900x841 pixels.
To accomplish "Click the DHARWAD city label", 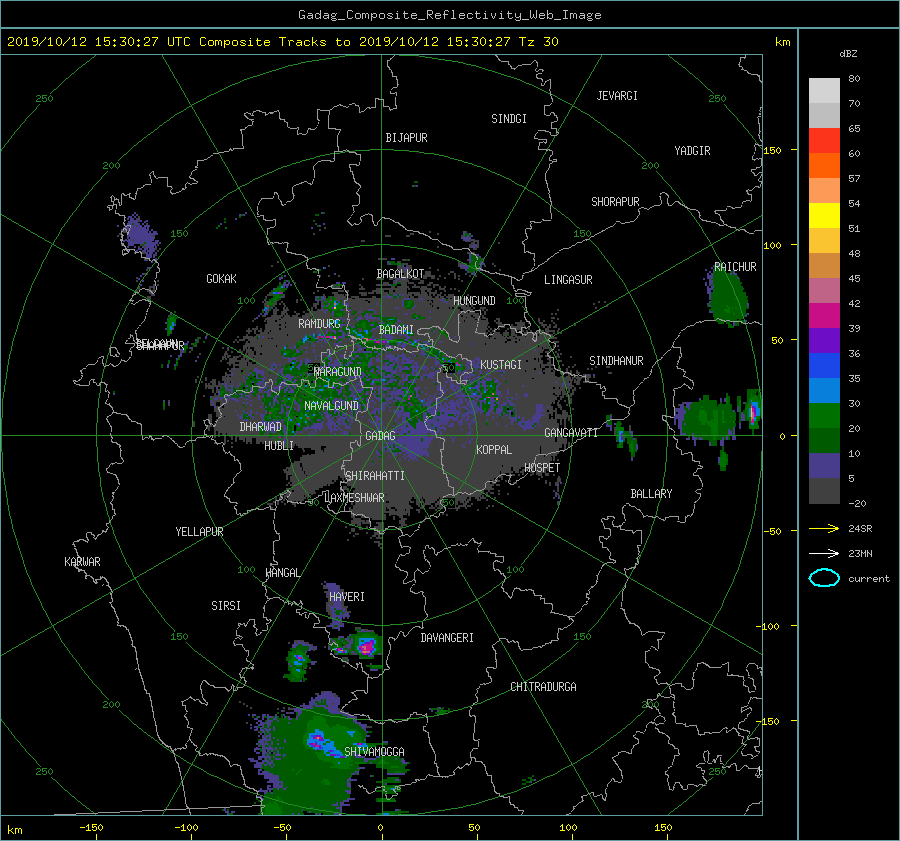I will (x=261, y=427).
